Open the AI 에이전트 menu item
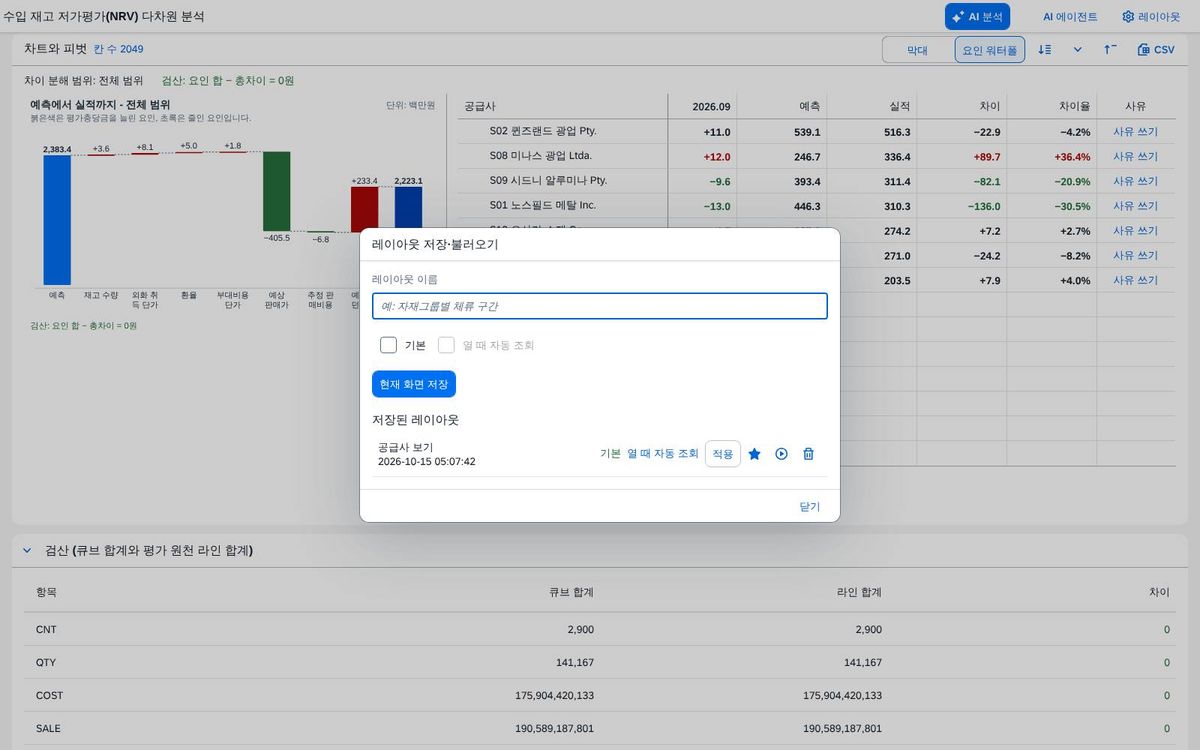 point(1070,17)
